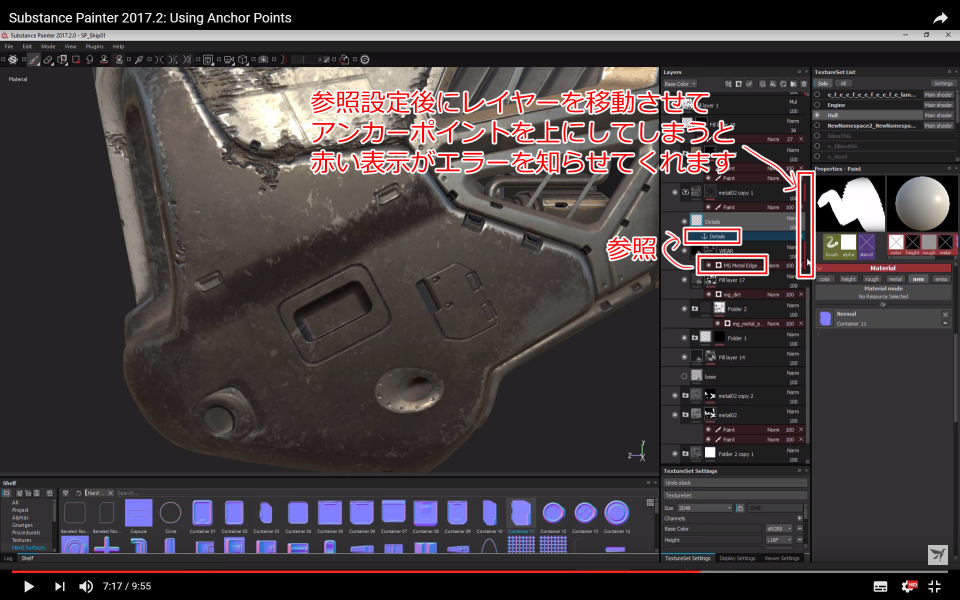Toggle video volume speaker icon

click(86, 586)
